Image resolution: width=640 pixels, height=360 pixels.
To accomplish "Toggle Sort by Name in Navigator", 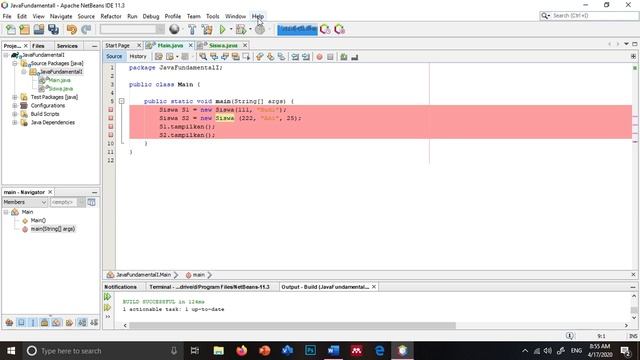I will [x=82, y=322].
